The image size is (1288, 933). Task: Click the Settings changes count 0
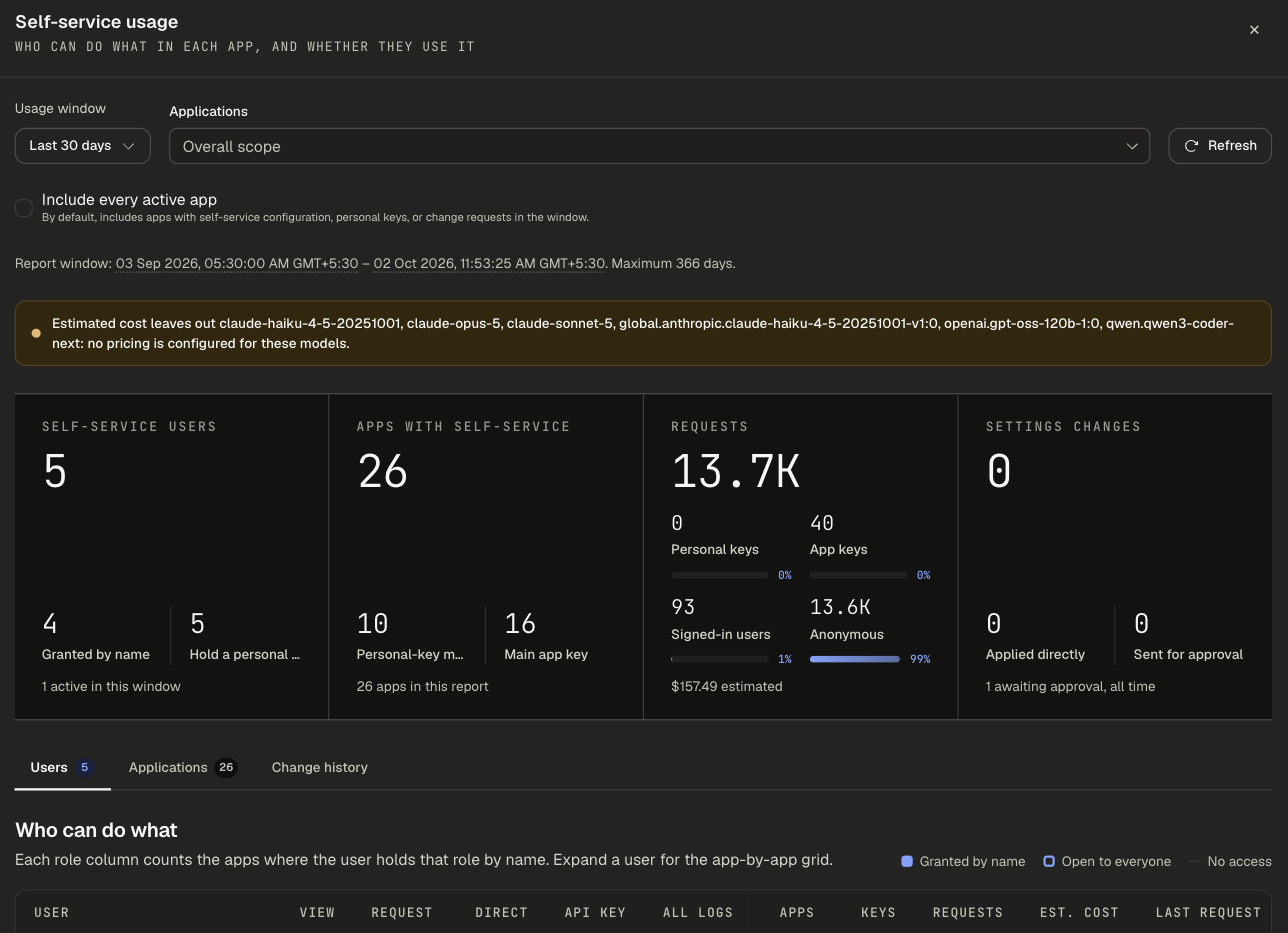[999, 471]
